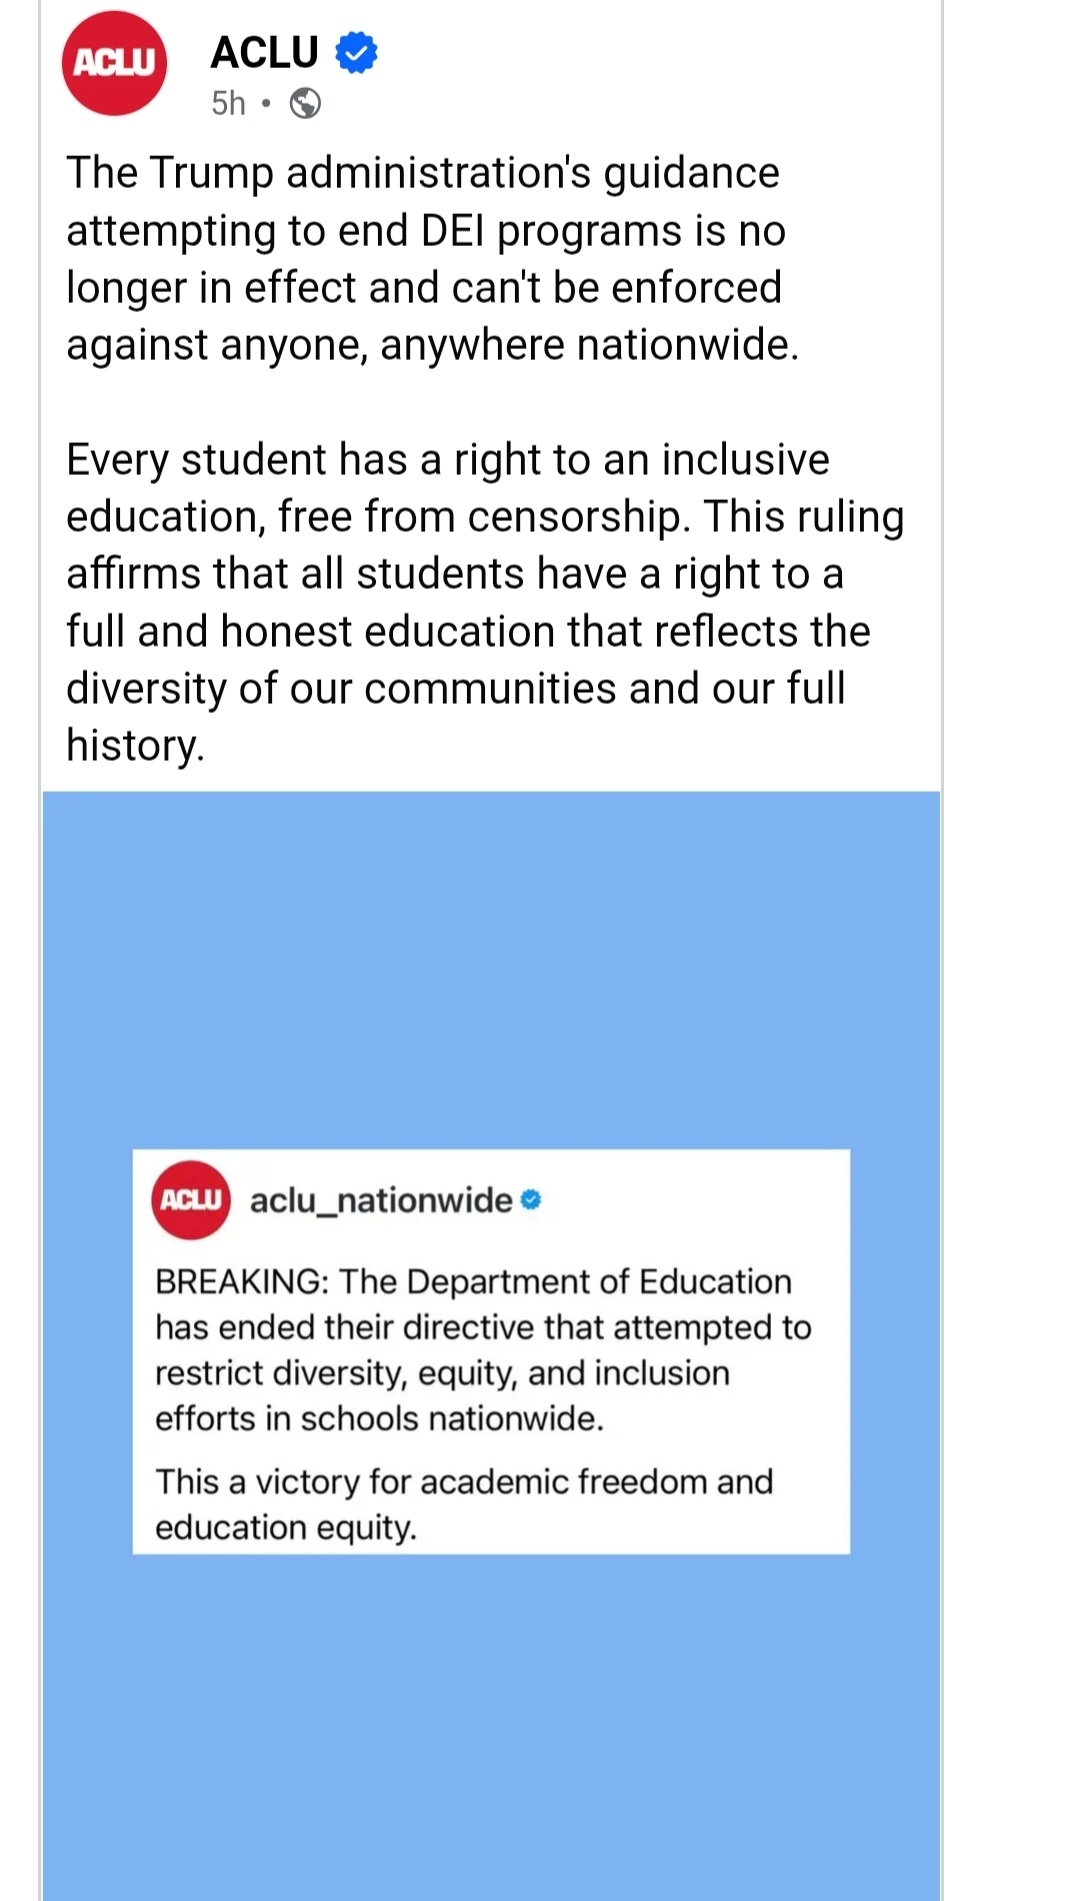Click the small ACLU logo inside the image
Image resolution: width=1080 pixels, height=1901 pixels.
point(190,1200)
